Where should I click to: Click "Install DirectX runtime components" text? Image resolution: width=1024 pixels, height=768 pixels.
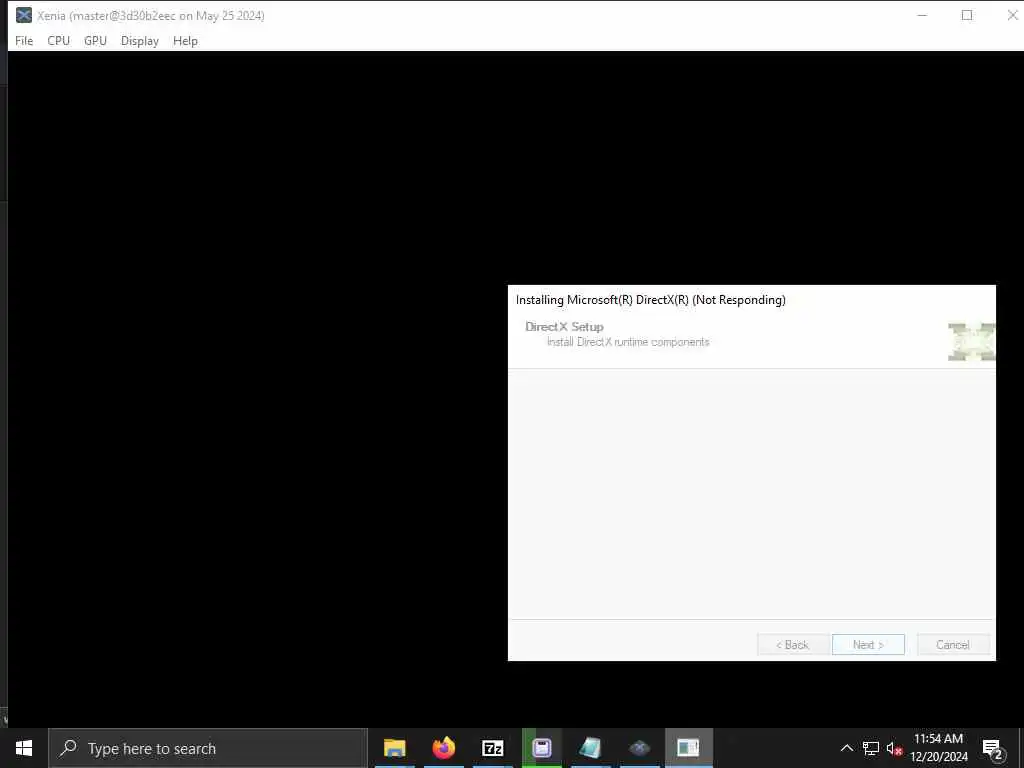point(628,342)
